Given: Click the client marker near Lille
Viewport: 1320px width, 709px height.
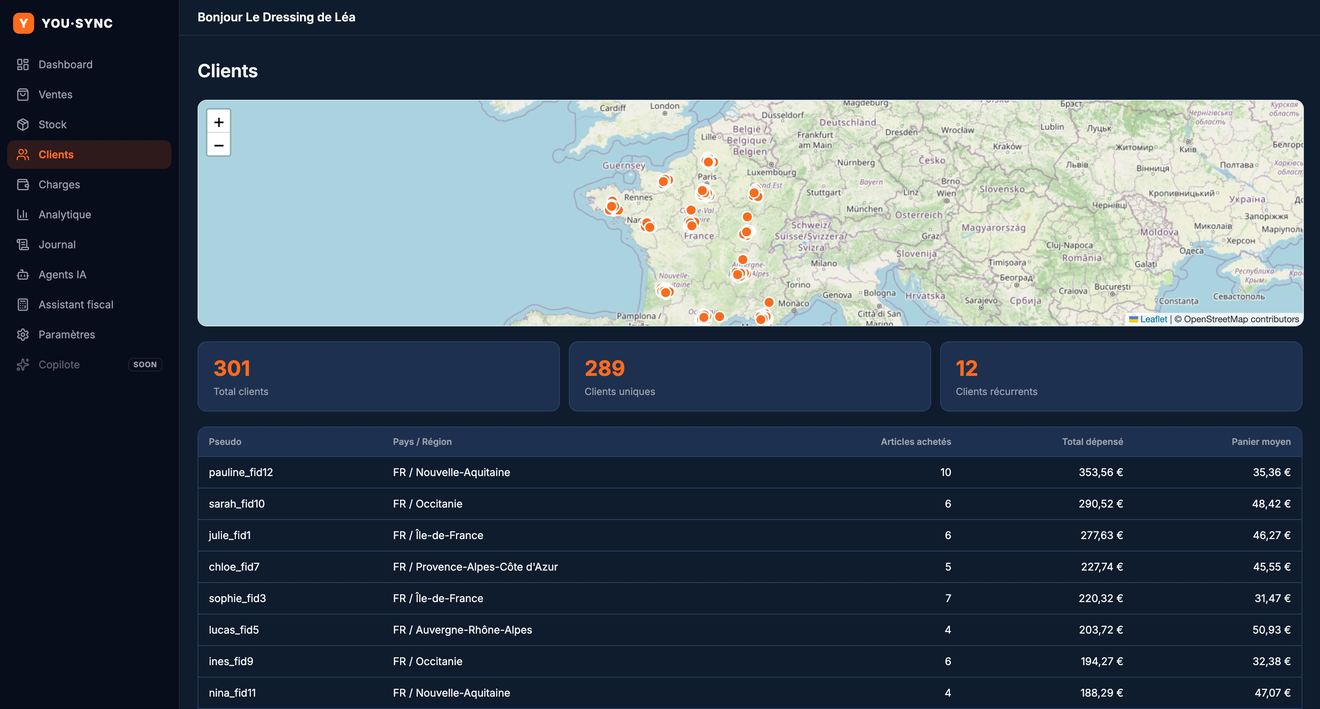Looking at the screenshot, I should tap(709, 161).
